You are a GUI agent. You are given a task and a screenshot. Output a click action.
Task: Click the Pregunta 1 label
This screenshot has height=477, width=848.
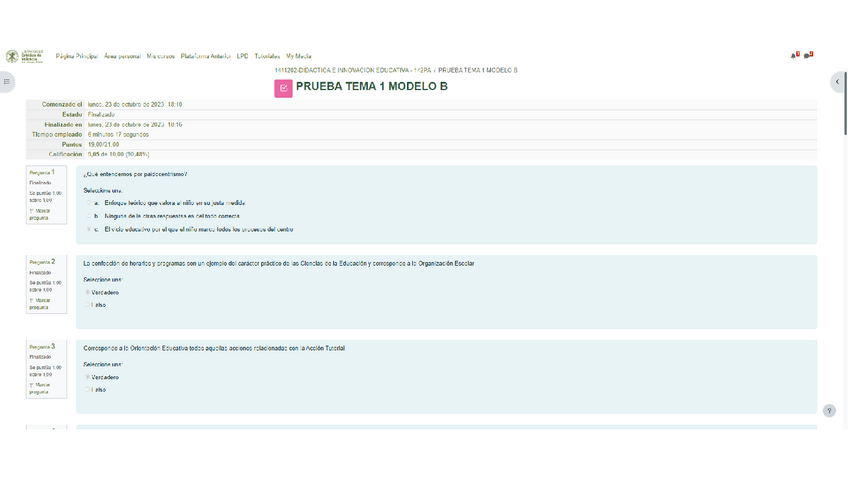click(42, 172)
